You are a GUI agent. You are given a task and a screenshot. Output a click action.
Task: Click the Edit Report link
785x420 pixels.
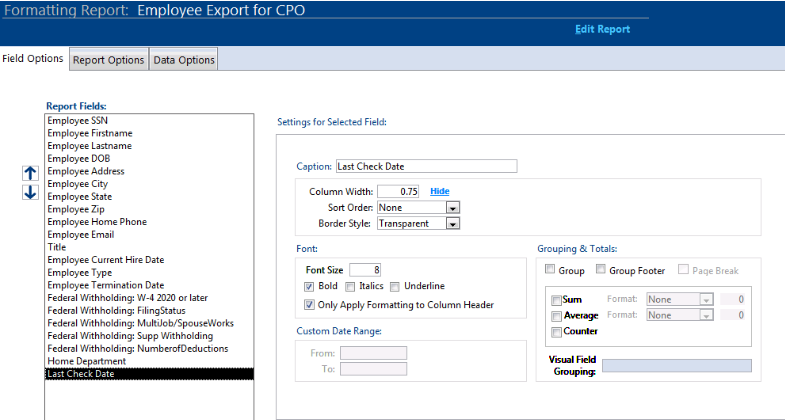tap(602, 29)
